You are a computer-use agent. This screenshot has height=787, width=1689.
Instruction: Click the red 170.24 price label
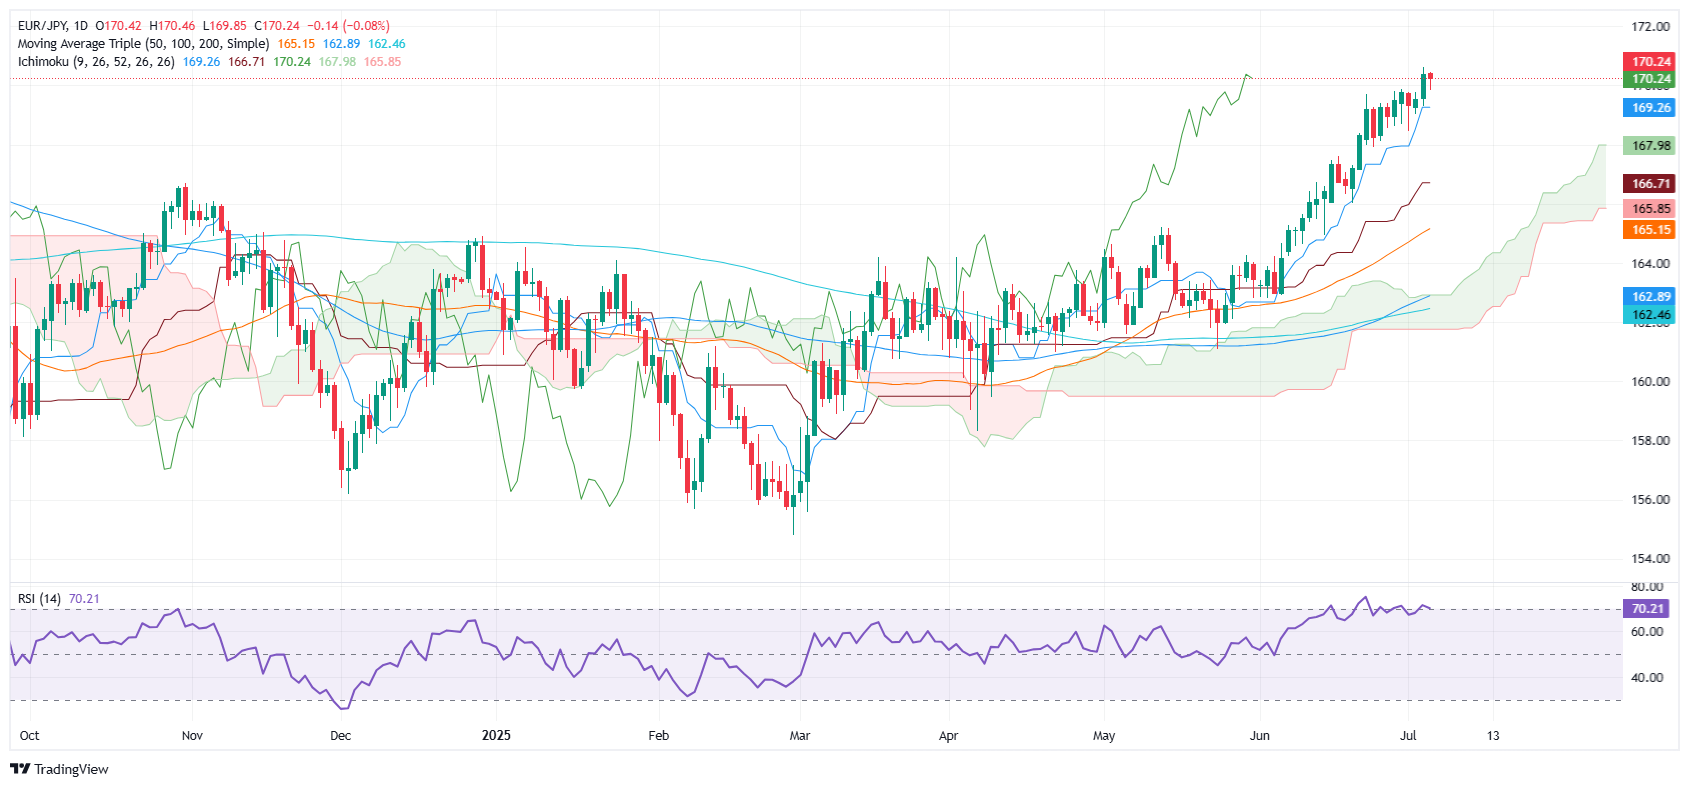pos(1650,62)
